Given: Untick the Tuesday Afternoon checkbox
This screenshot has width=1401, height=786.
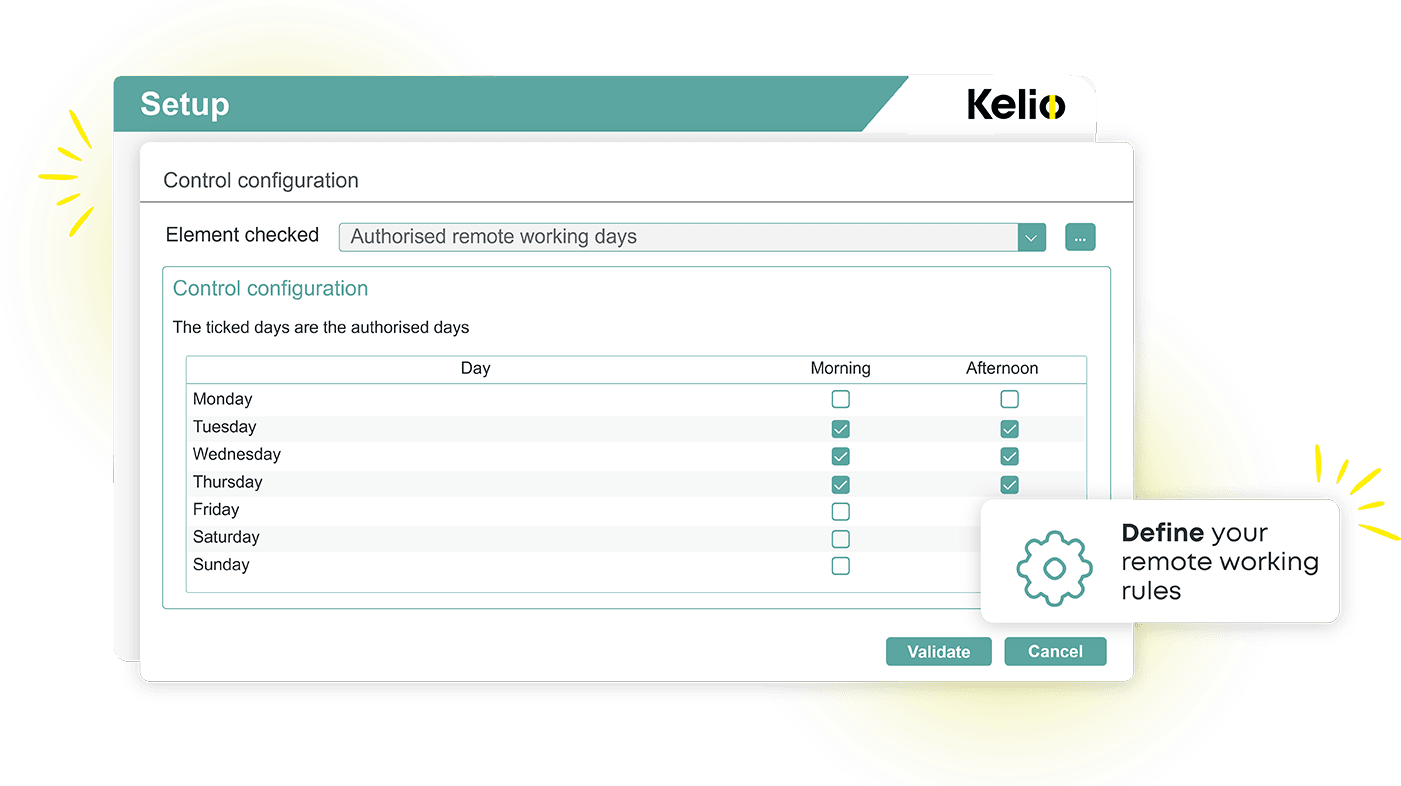Looking at the screenshot, I should [x=1010, y=429].
